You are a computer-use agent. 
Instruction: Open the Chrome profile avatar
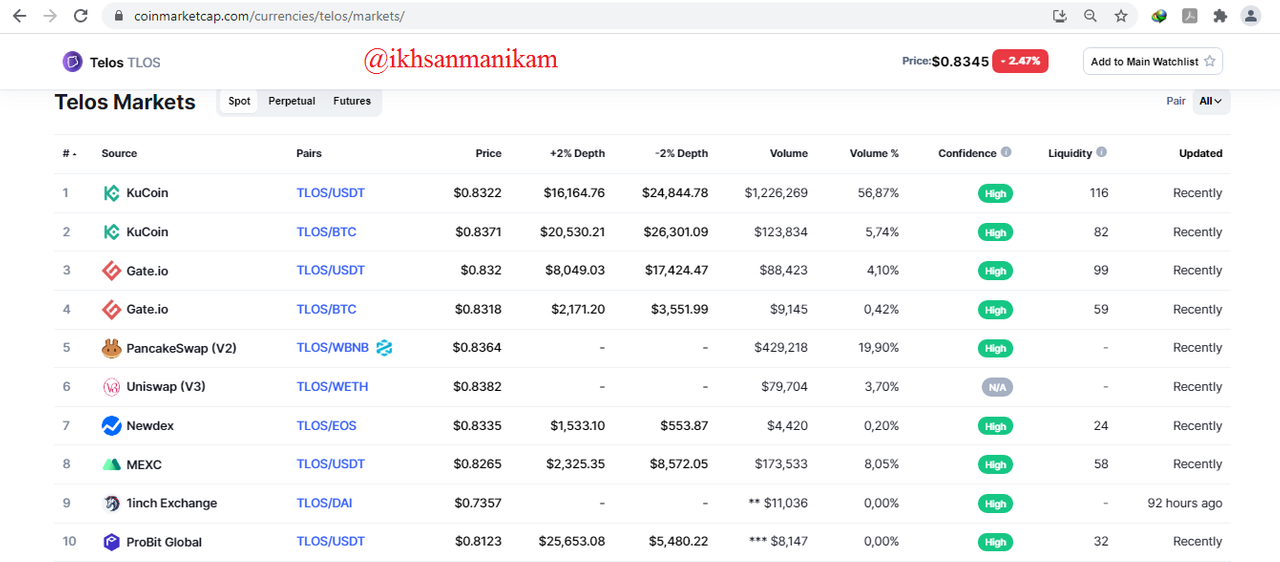tap(1251, 16)
